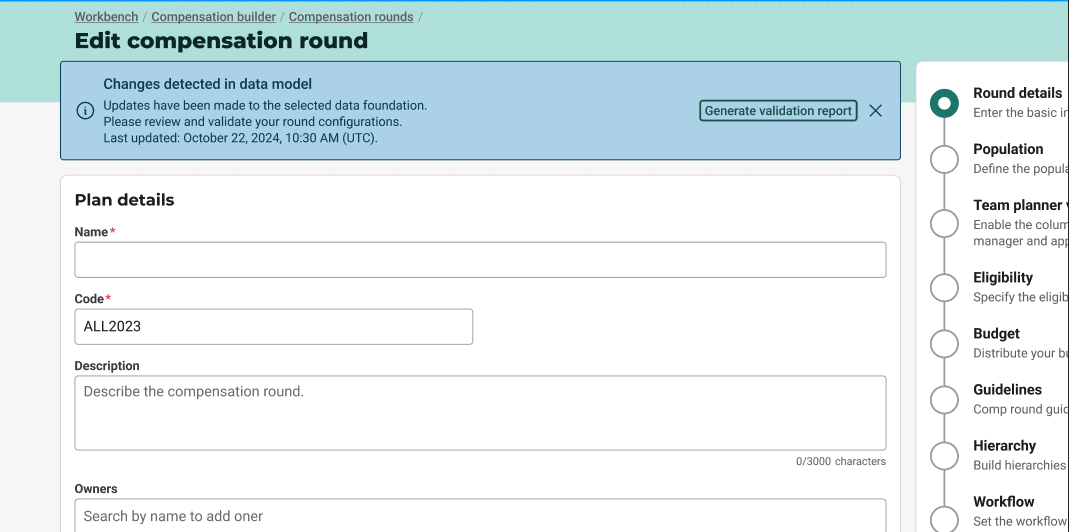Select the Budget step circle

944,343
